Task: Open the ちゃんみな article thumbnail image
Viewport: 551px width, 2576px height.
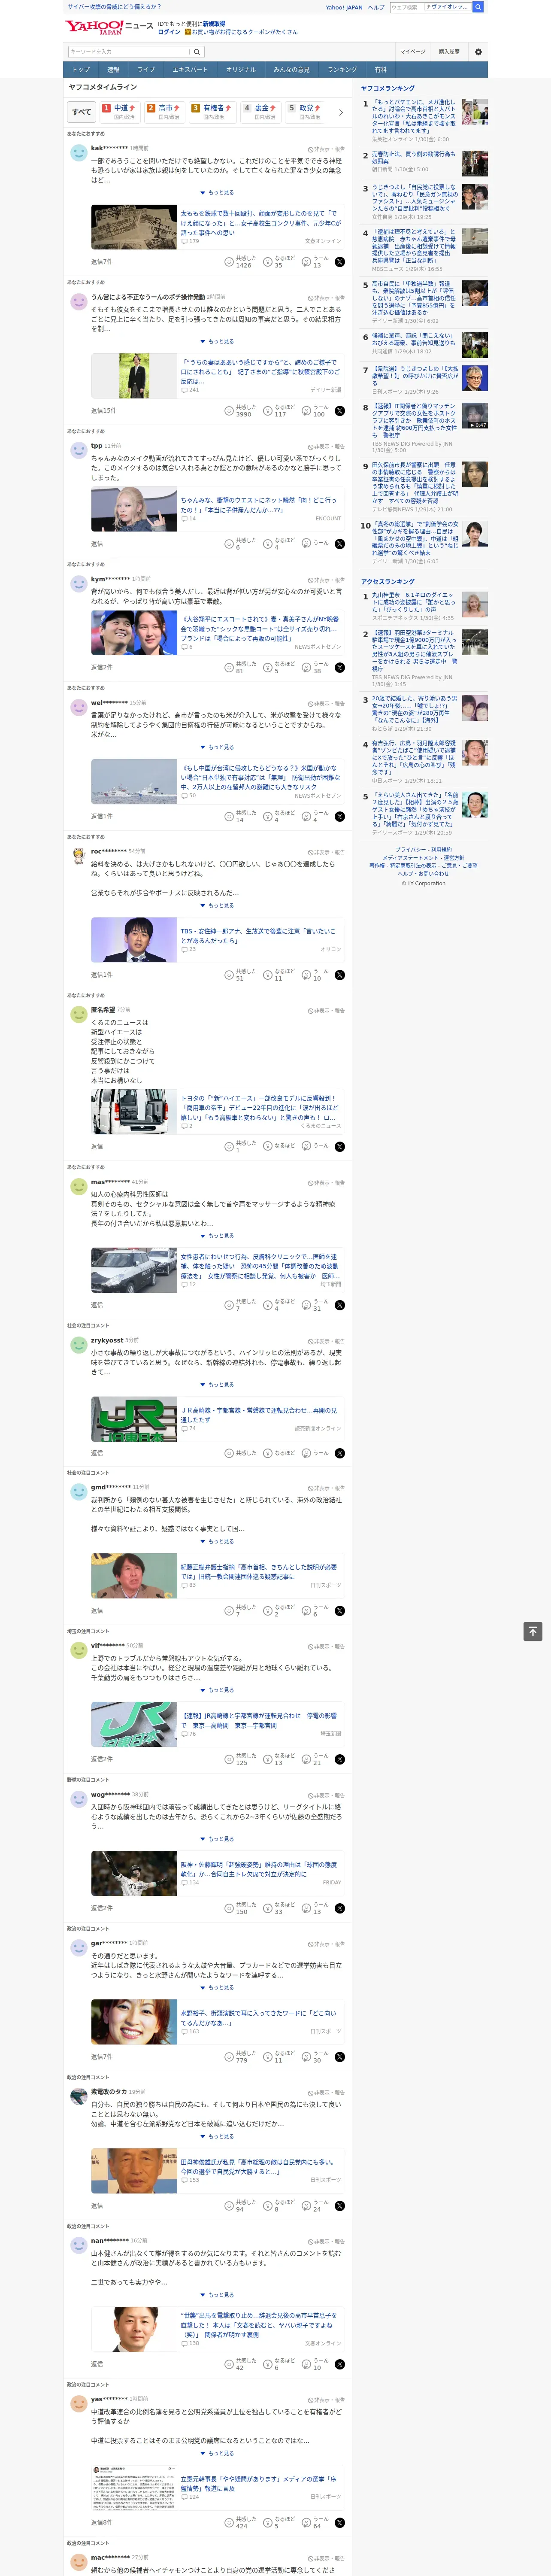Action: pyautogui.click(x=134, y=510)
